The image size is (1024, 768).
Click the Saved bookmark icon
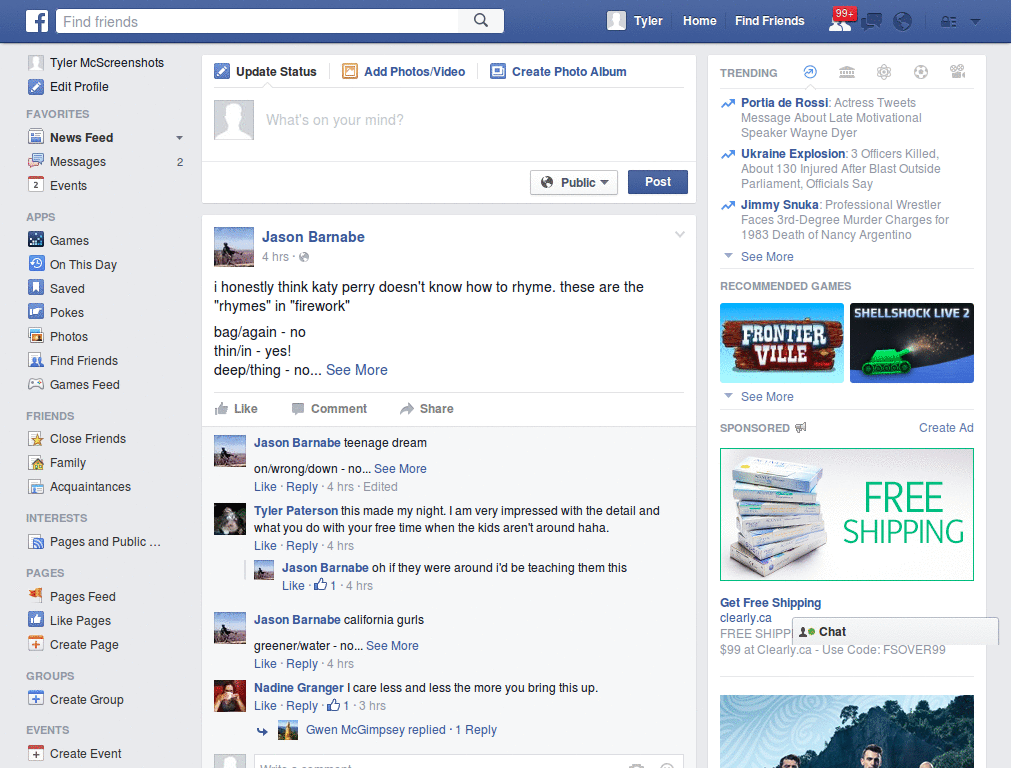tap(36, 288)
